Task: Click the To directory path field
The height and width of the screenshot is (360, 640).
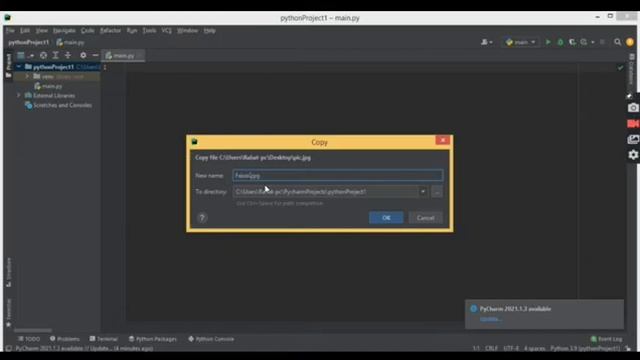Action: point(326,191)
